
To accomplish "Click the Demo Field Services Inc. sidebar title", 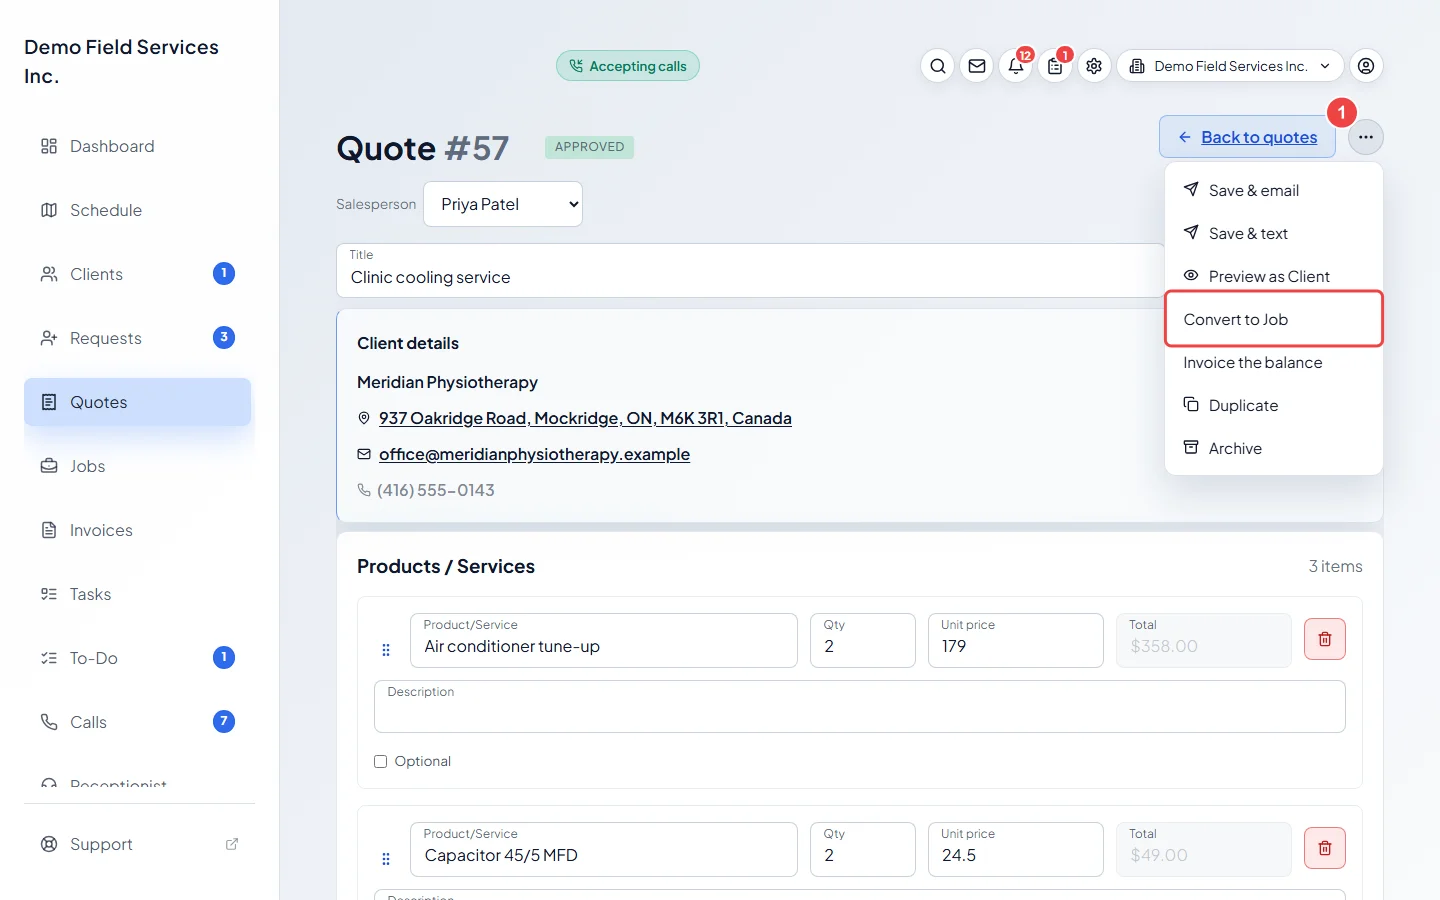I will point(121,61).
